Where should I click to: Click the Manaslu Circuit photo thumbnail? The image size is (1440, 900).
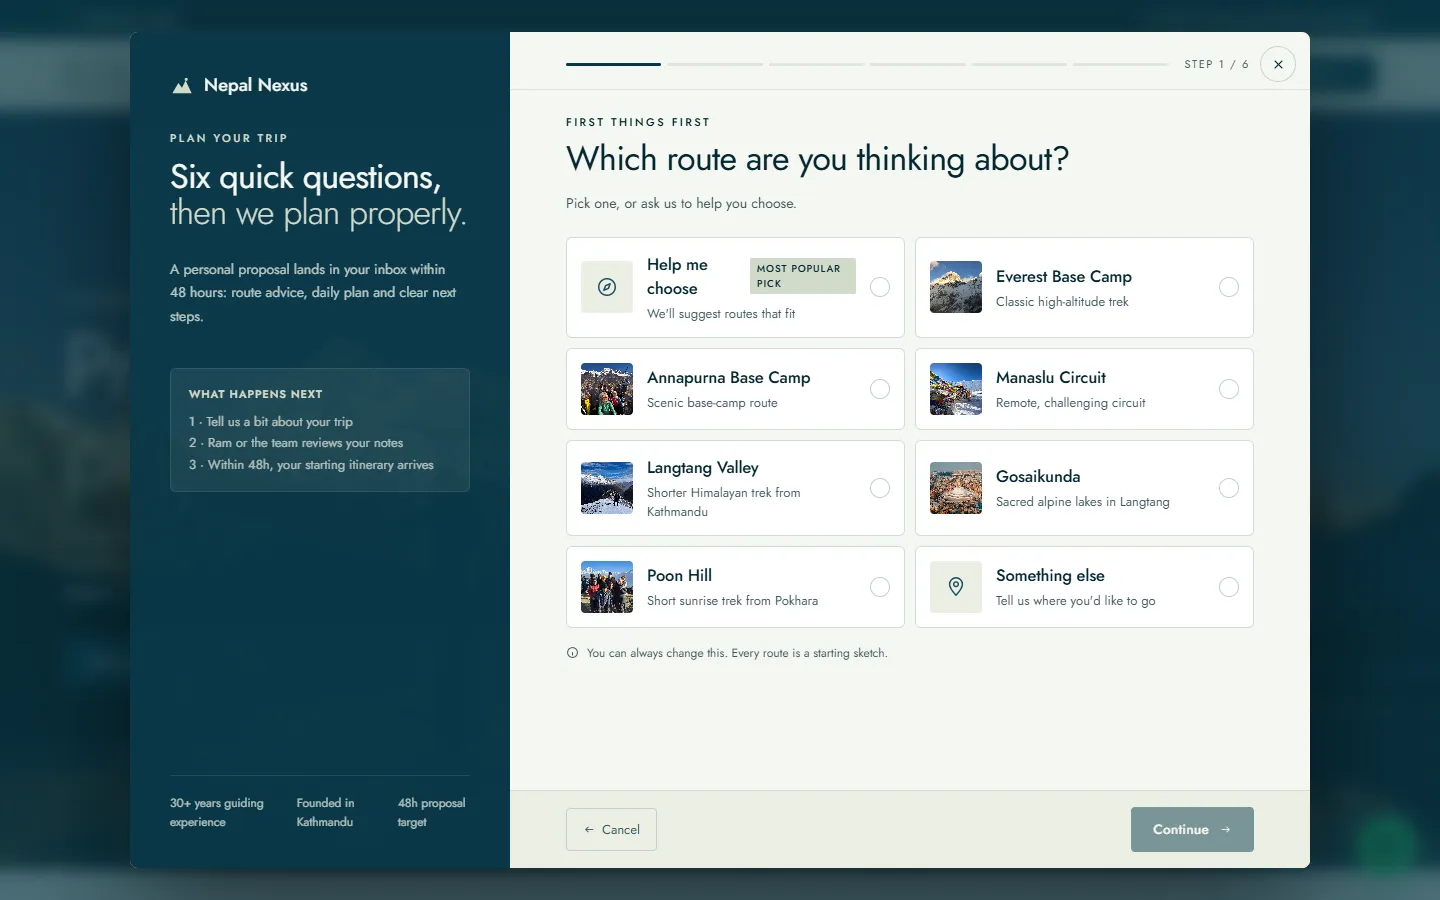(956, 389)
